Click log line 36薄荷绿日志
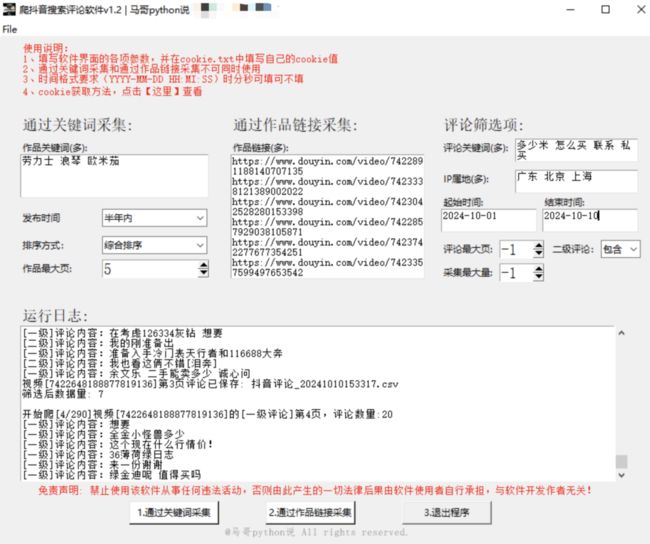Image resolution: width=650 pixels, height=544 pixels. pyautogui.click(x=98, y=454)
